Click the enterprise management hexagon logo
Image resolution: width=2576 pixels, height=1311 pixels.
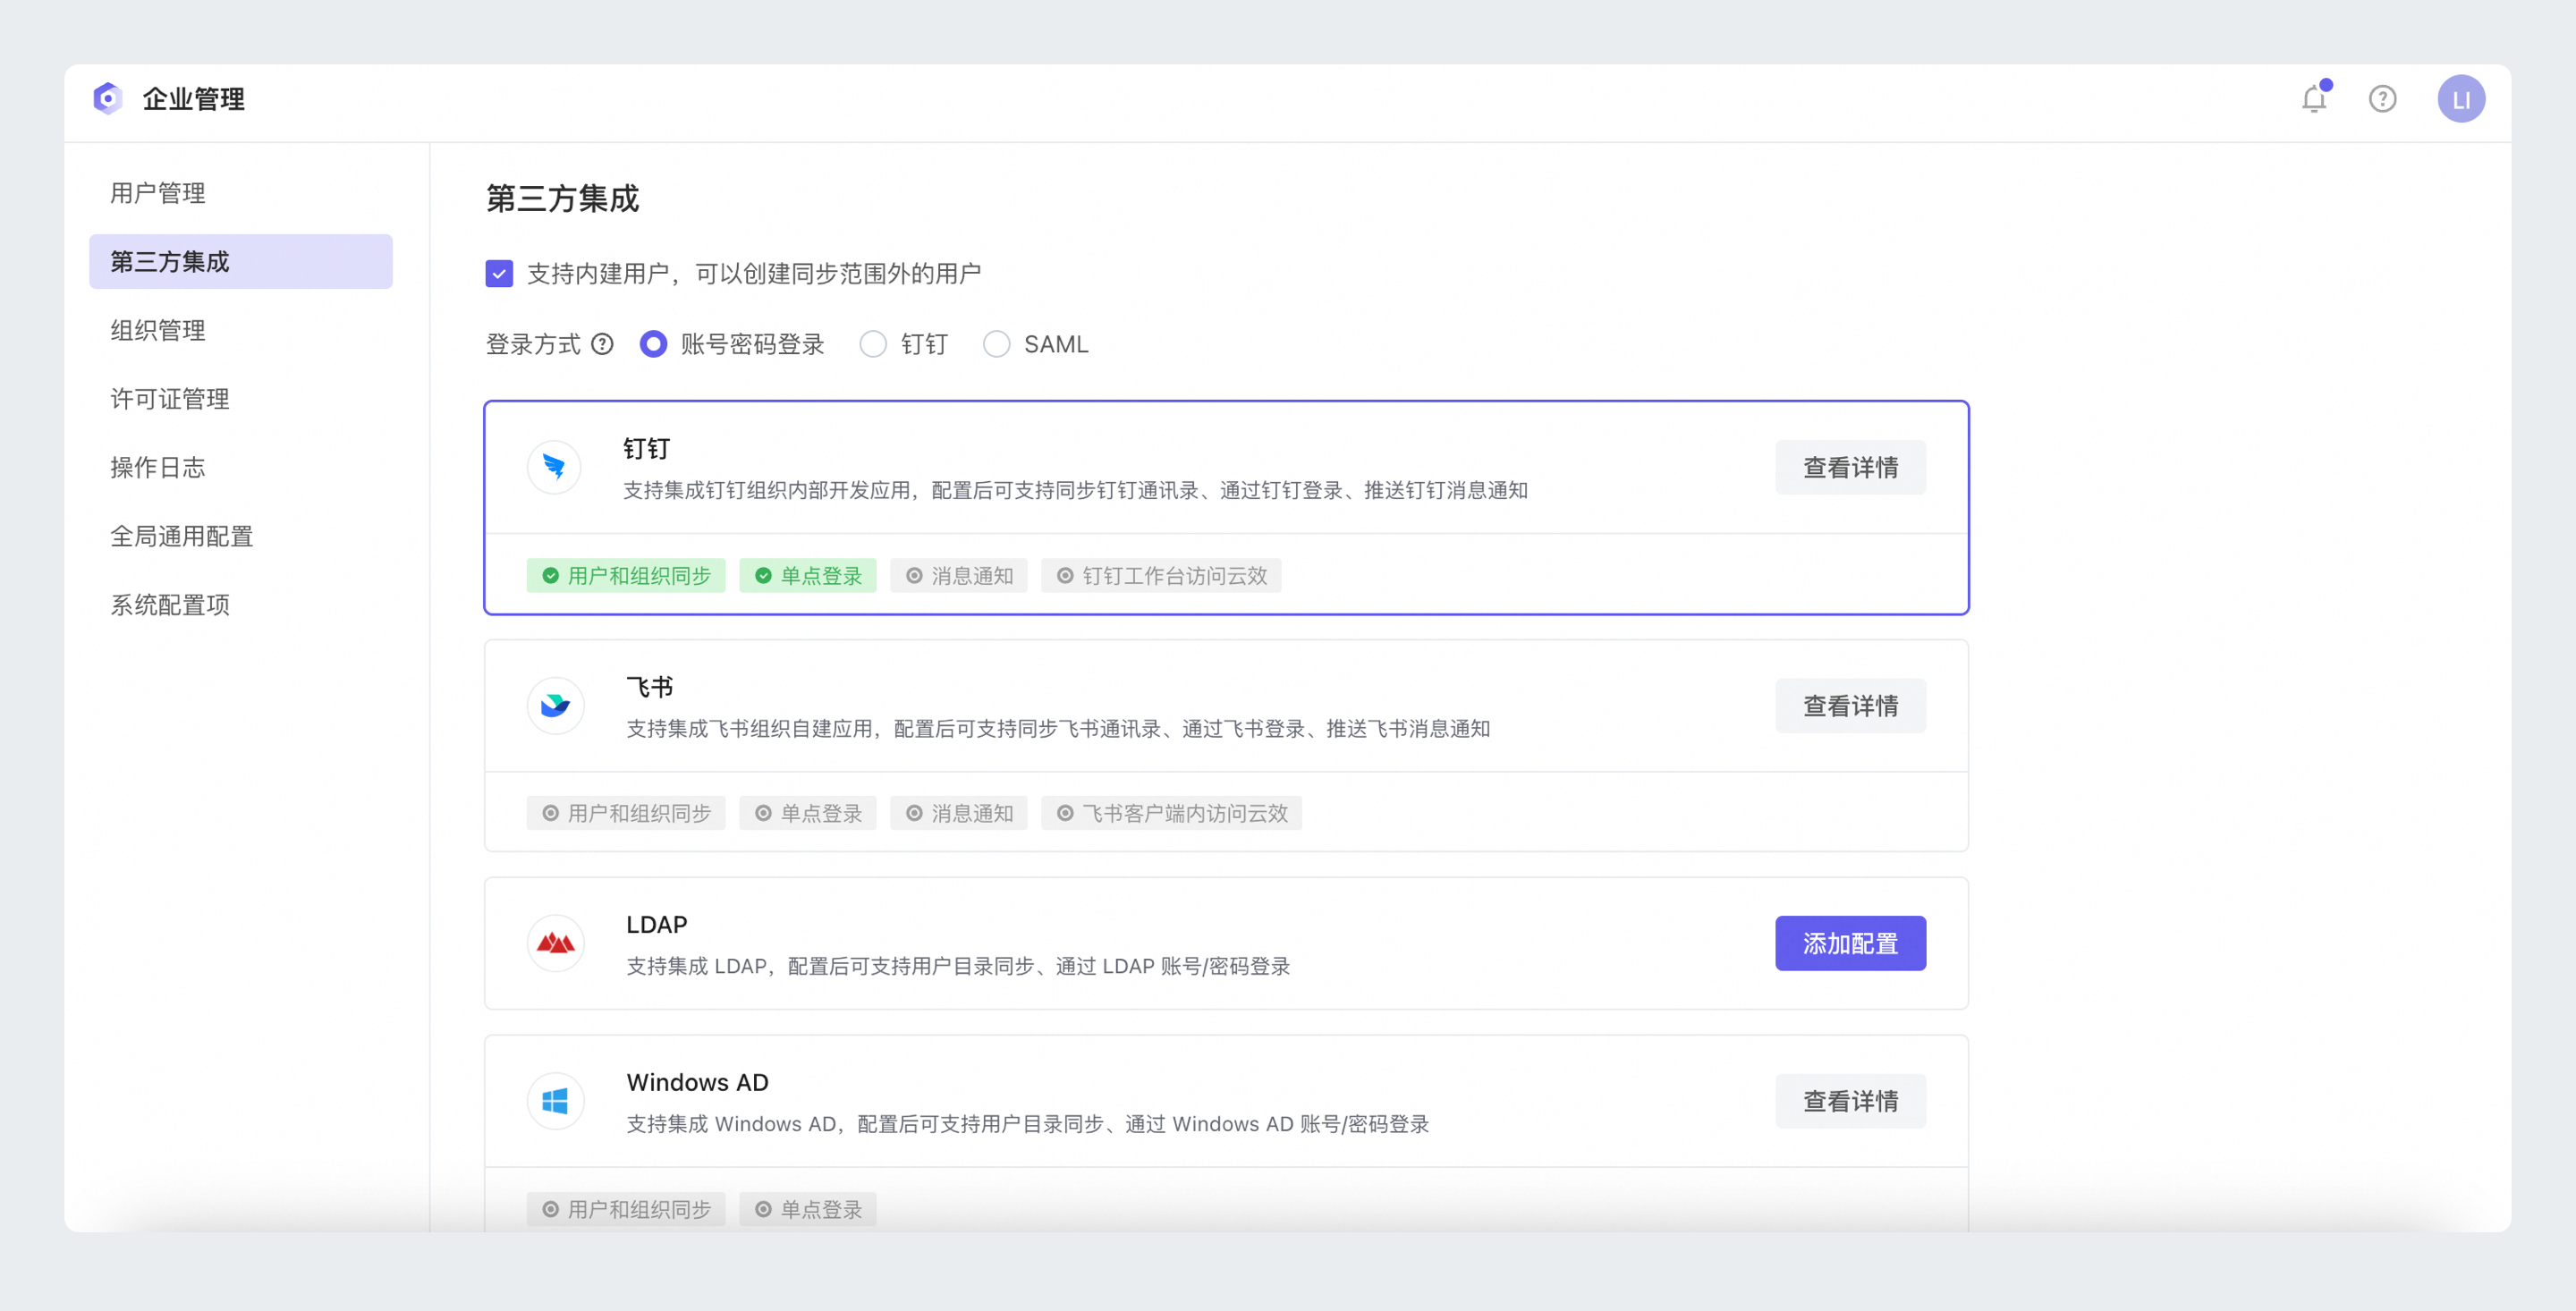(x=107, y=98)
